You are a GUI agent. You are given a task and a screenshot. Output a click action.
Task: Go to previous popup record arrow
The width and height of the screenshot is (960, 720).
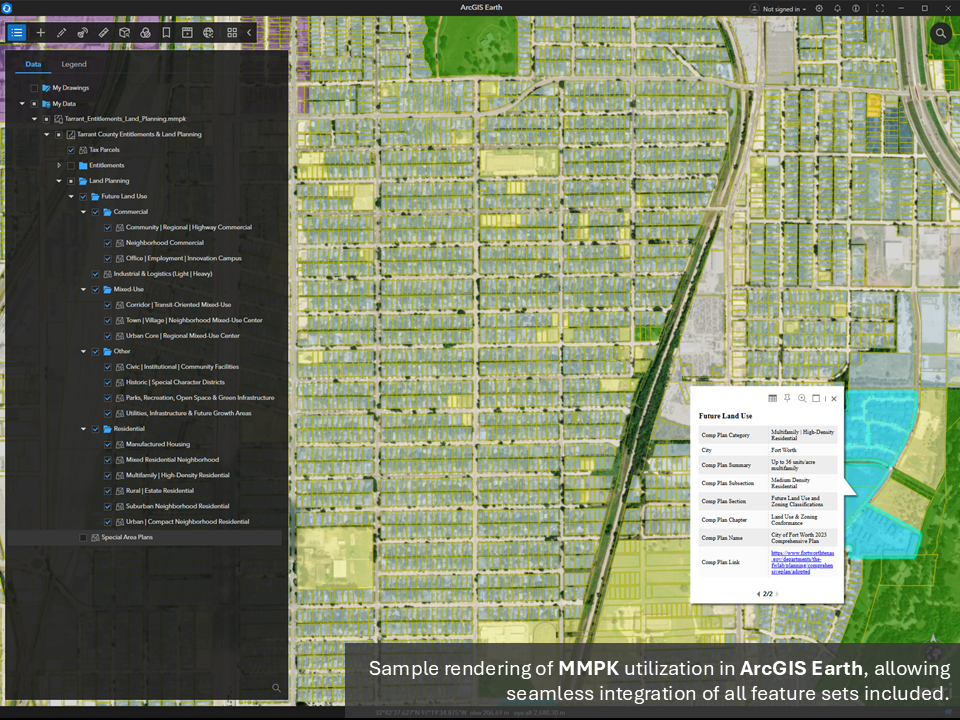click(759, 594)
